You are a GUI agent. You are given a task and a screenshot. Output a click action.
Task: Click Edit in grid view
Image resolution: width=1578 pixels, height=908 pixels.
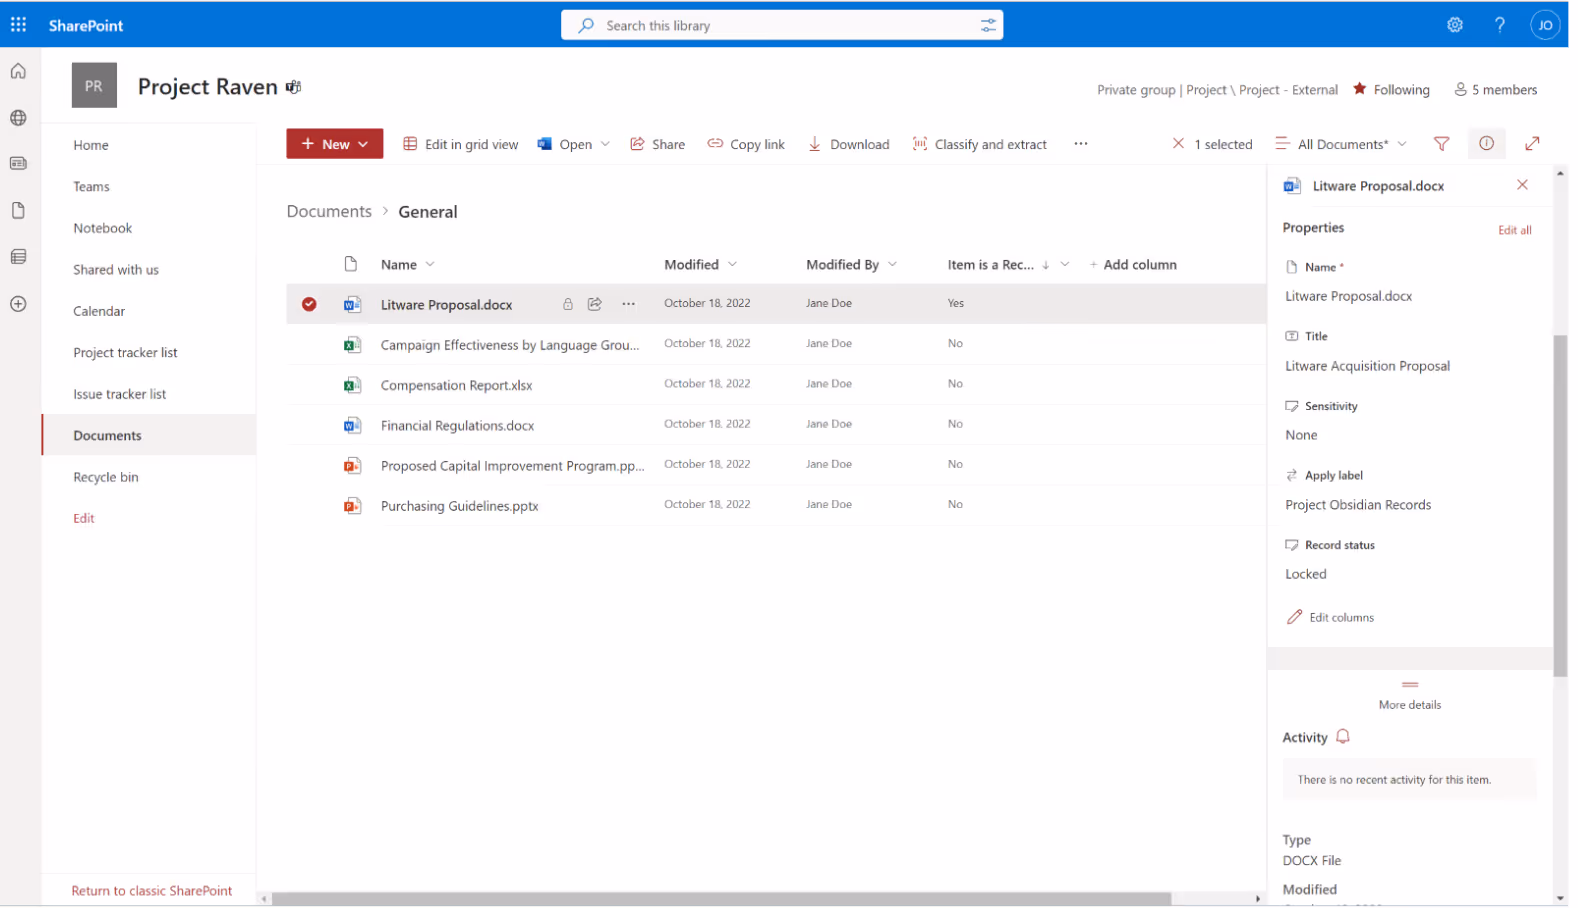pos(461,144)
